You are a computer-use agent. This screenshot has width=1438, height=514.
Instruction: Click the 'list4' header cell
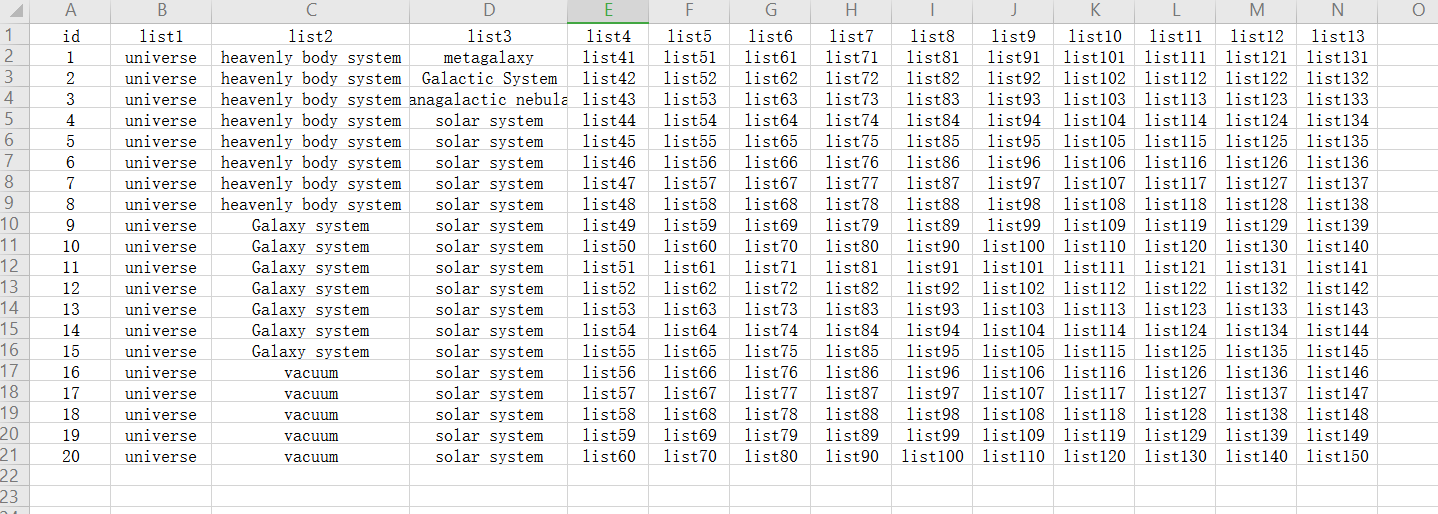point(608,36)
